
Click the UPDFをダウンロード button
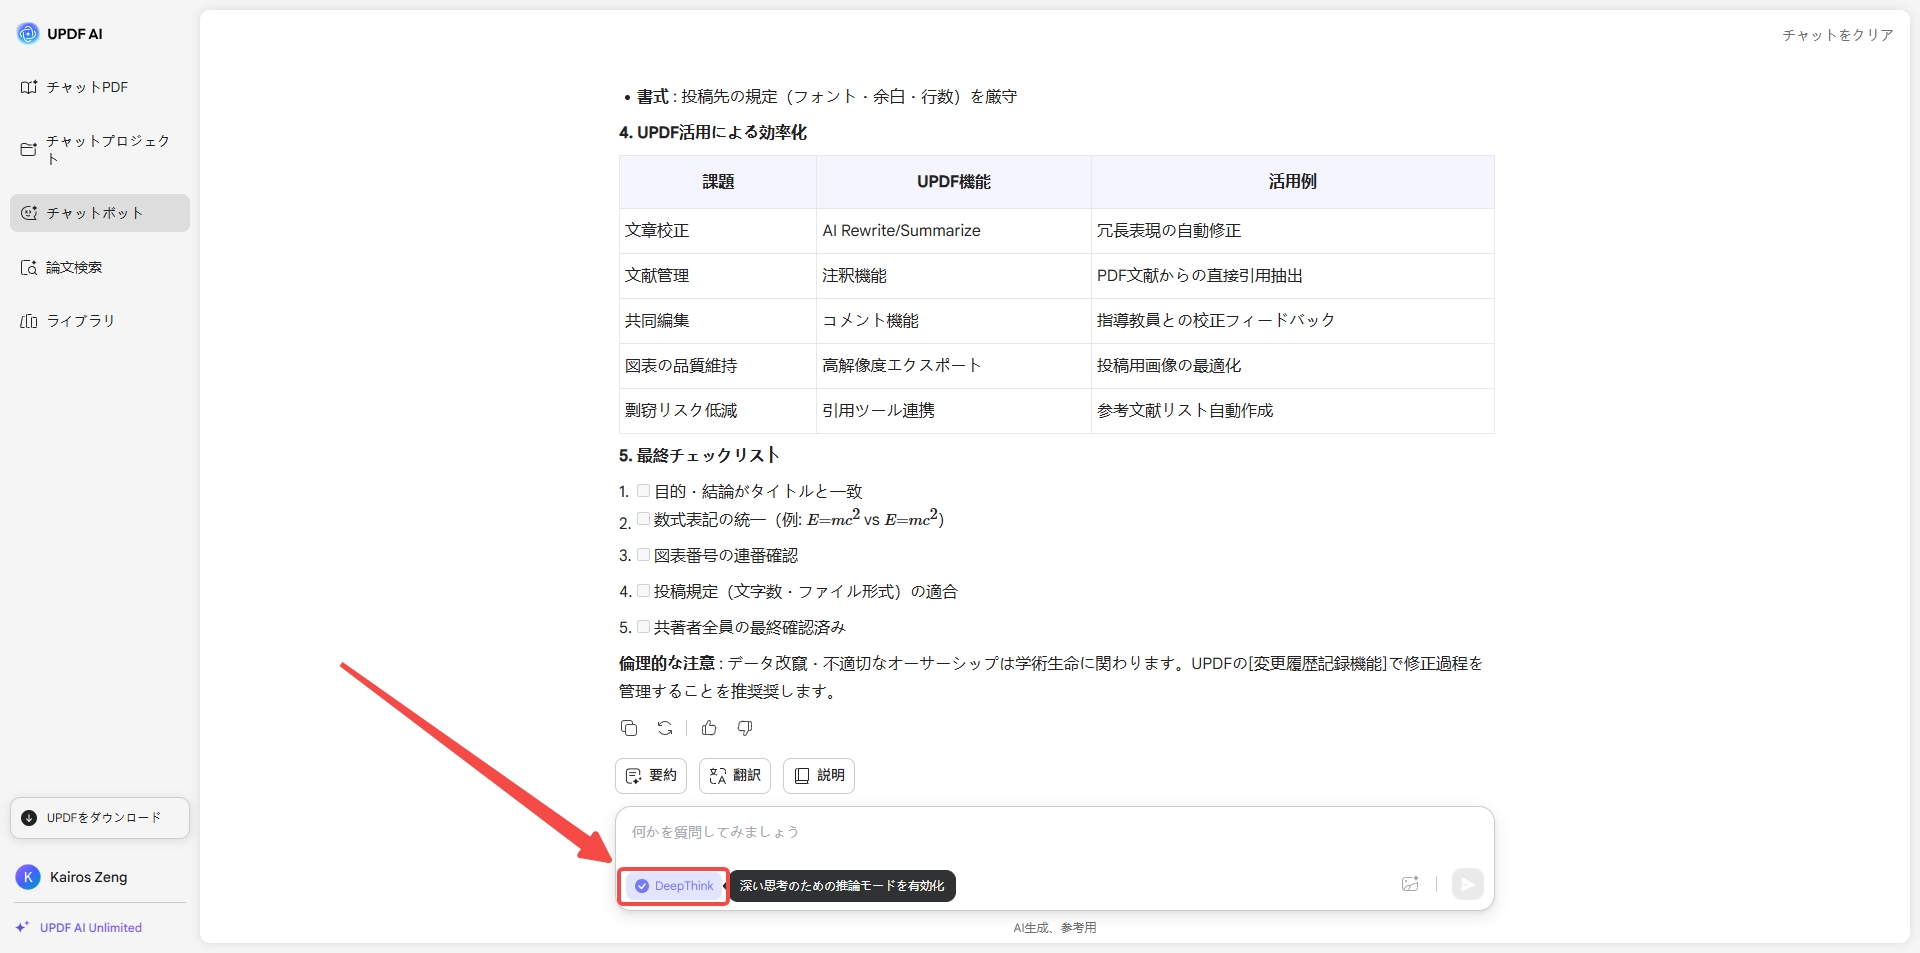pyautogui.click(x=100, y=818)
